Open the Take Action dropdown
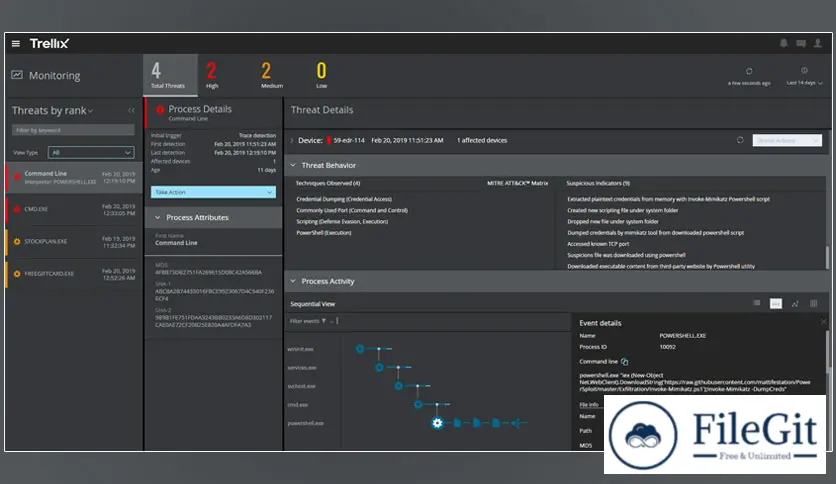Viewport: 836px width, 484px height. pyautogui.click(x=213, y=192)
